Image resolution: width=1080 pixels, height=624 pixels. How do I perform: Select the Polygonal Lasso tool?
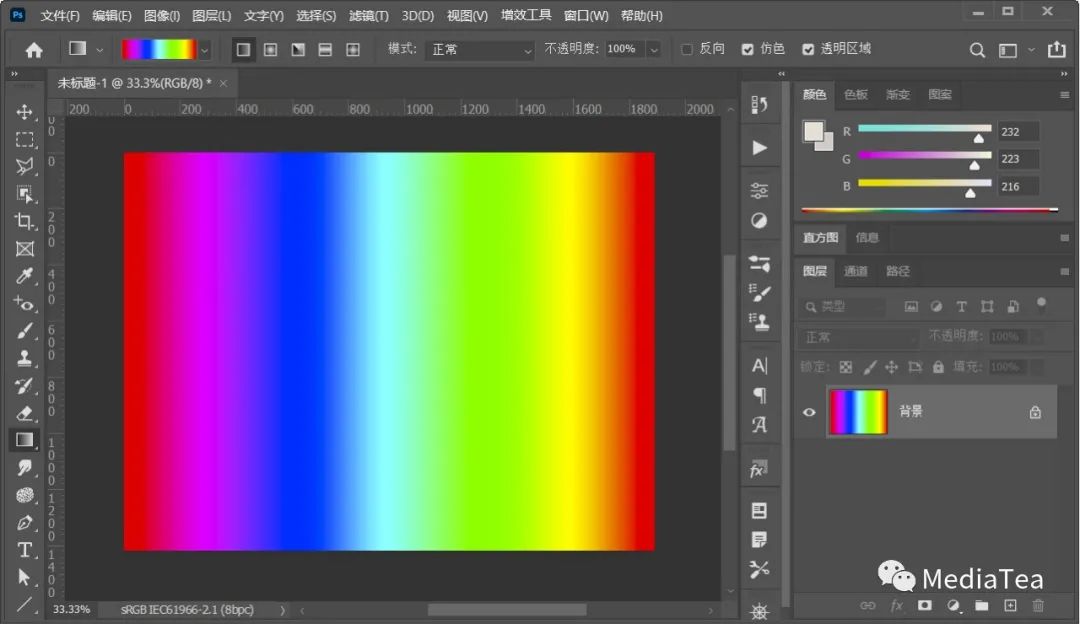(25, 167)
